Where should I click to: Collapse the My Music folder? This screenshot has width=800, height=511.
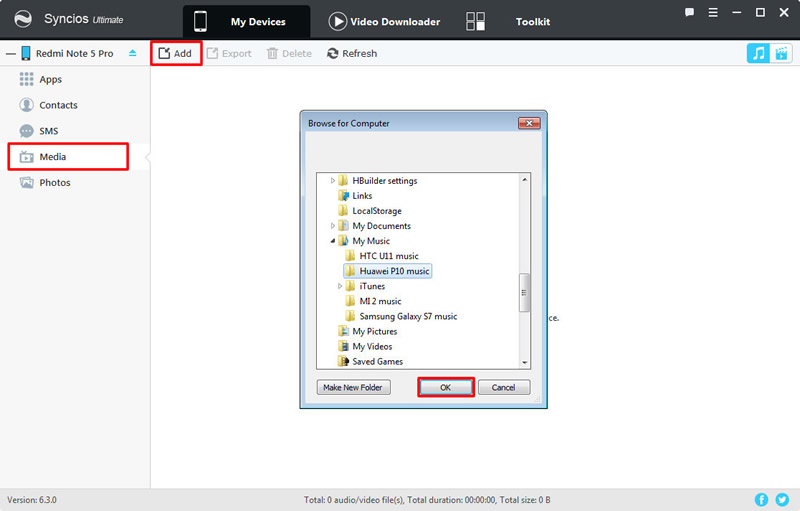(x=333, y=241)
